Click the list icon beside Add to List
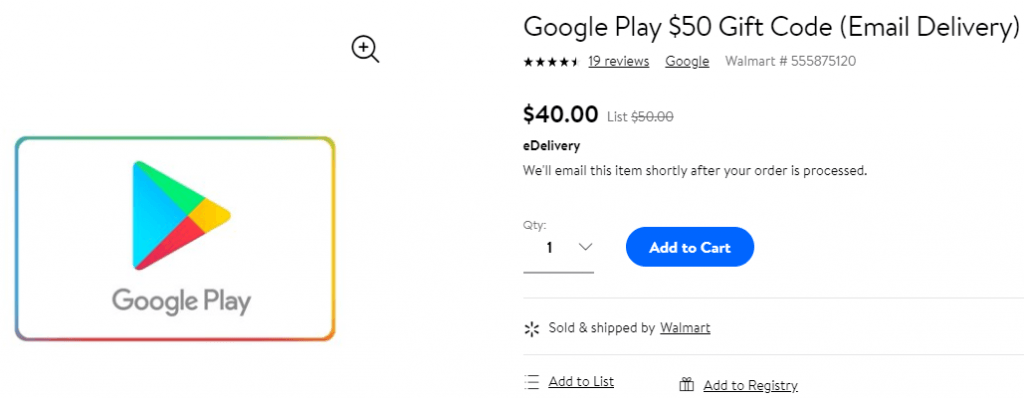1024x399 pixels. pos(532,382)
